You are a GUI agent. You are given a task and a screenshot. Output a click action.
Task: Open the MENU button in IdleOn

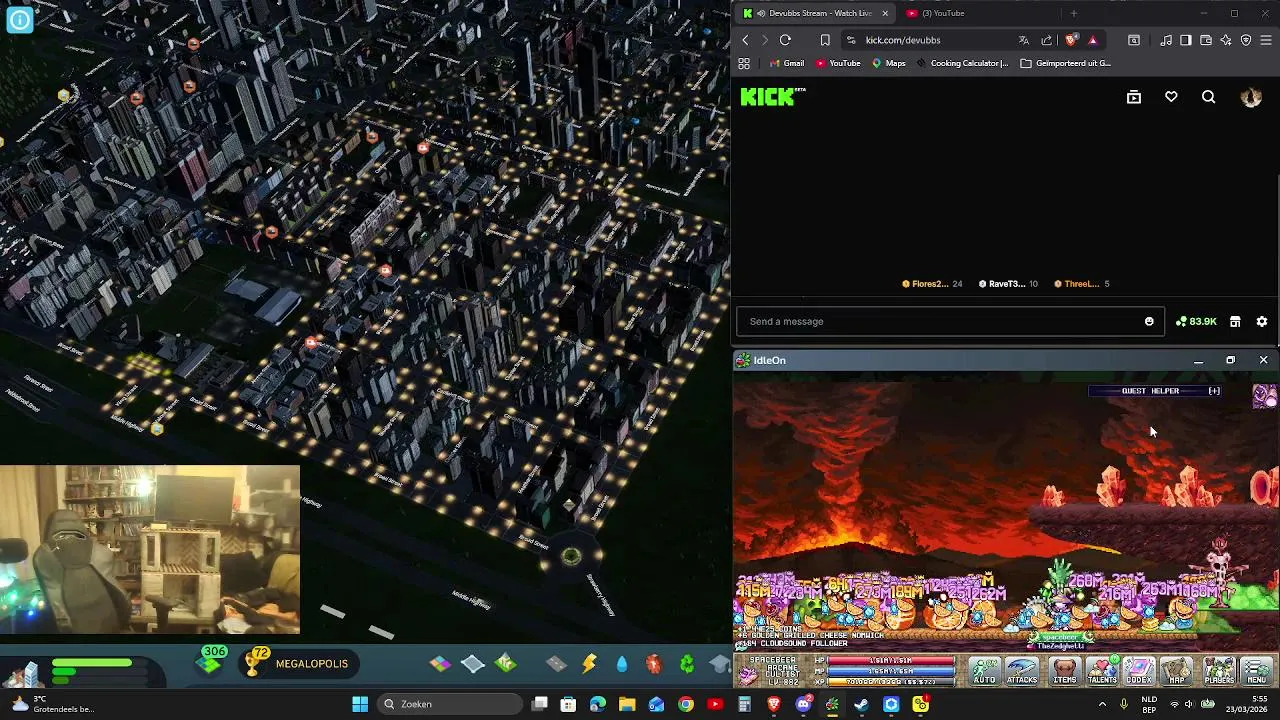pyautogui.click(x=1257, y=671)
